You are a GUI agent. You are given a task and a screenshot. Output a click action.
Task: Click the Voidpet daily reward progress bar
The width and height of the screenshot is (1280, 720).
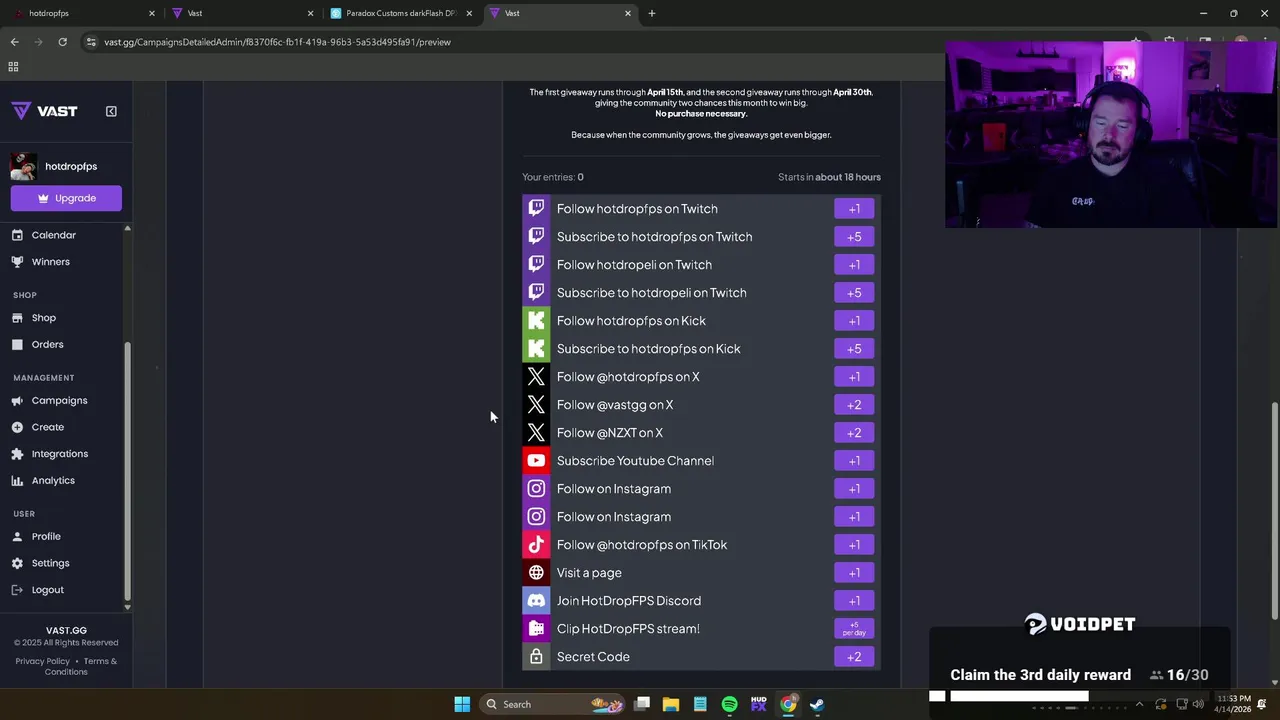tap(1019, 696)
